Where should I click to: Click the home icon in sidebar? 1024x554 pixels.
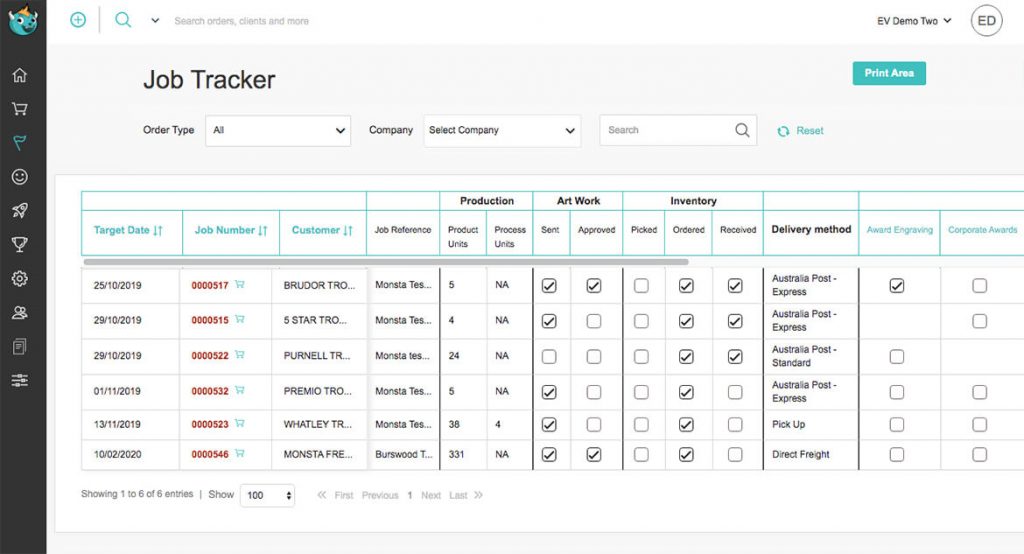point(20,75)
